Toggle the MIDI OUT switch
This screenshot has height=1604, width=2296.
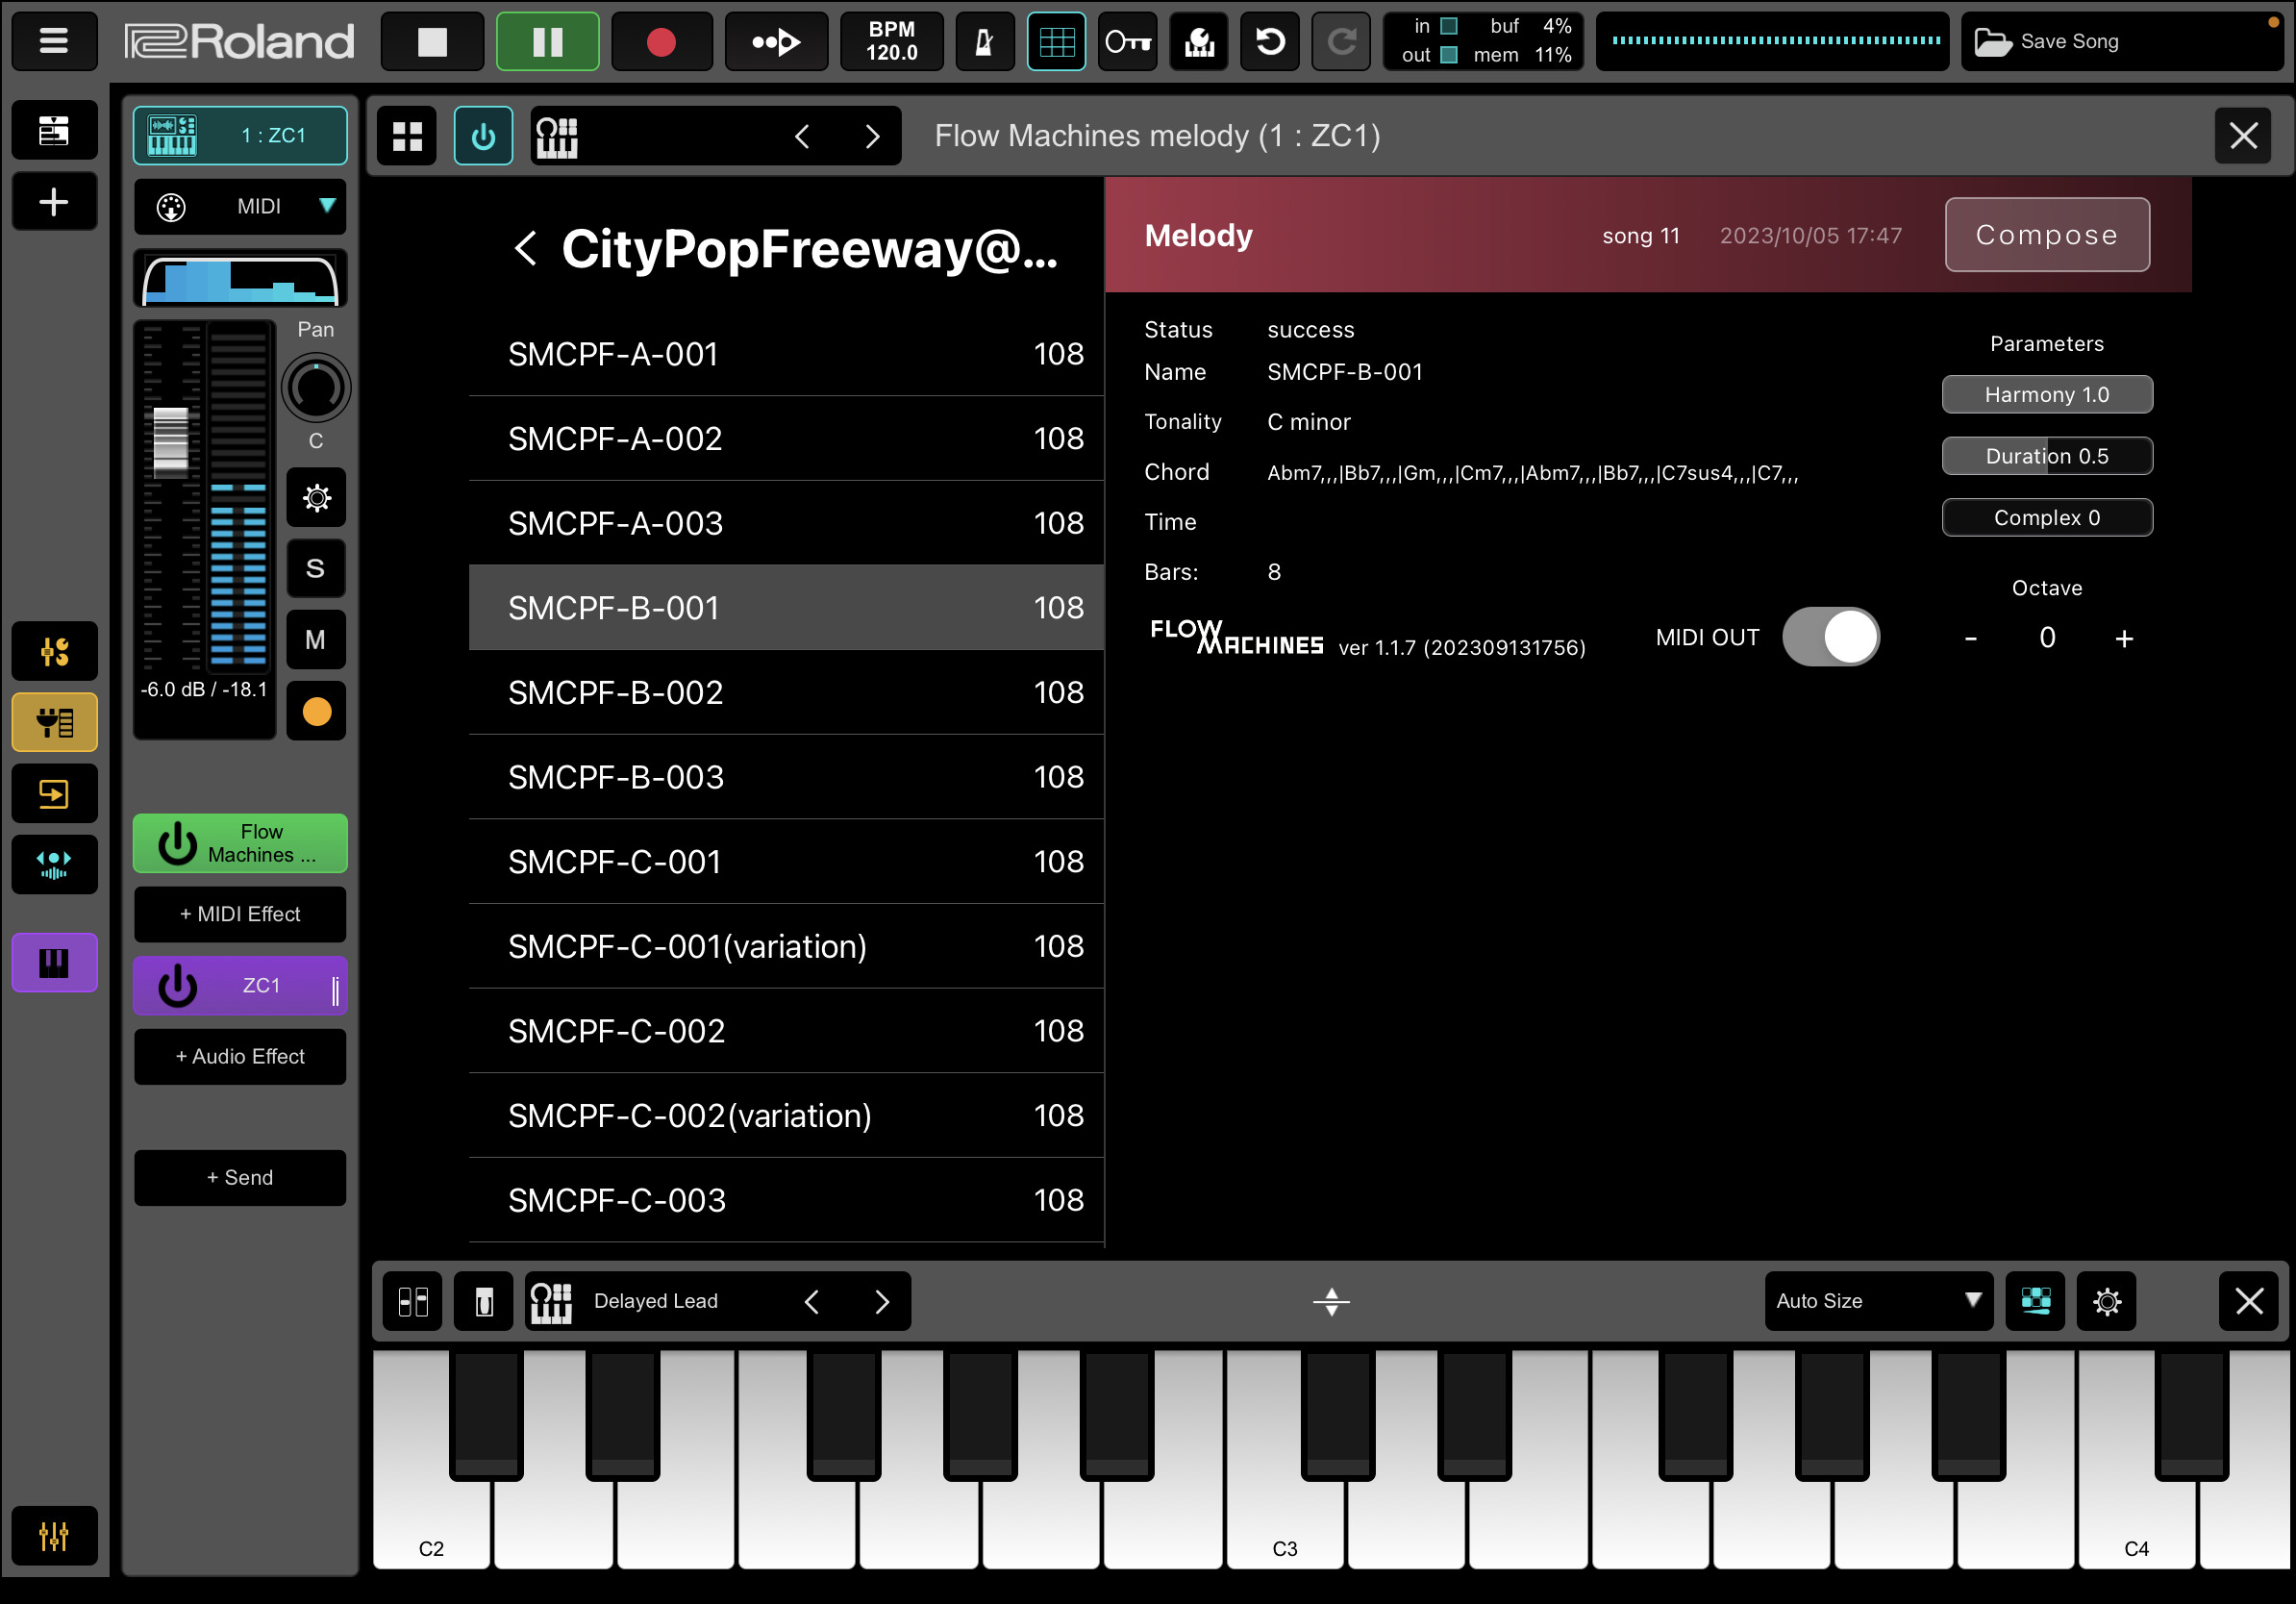[x=1831, y=637]
